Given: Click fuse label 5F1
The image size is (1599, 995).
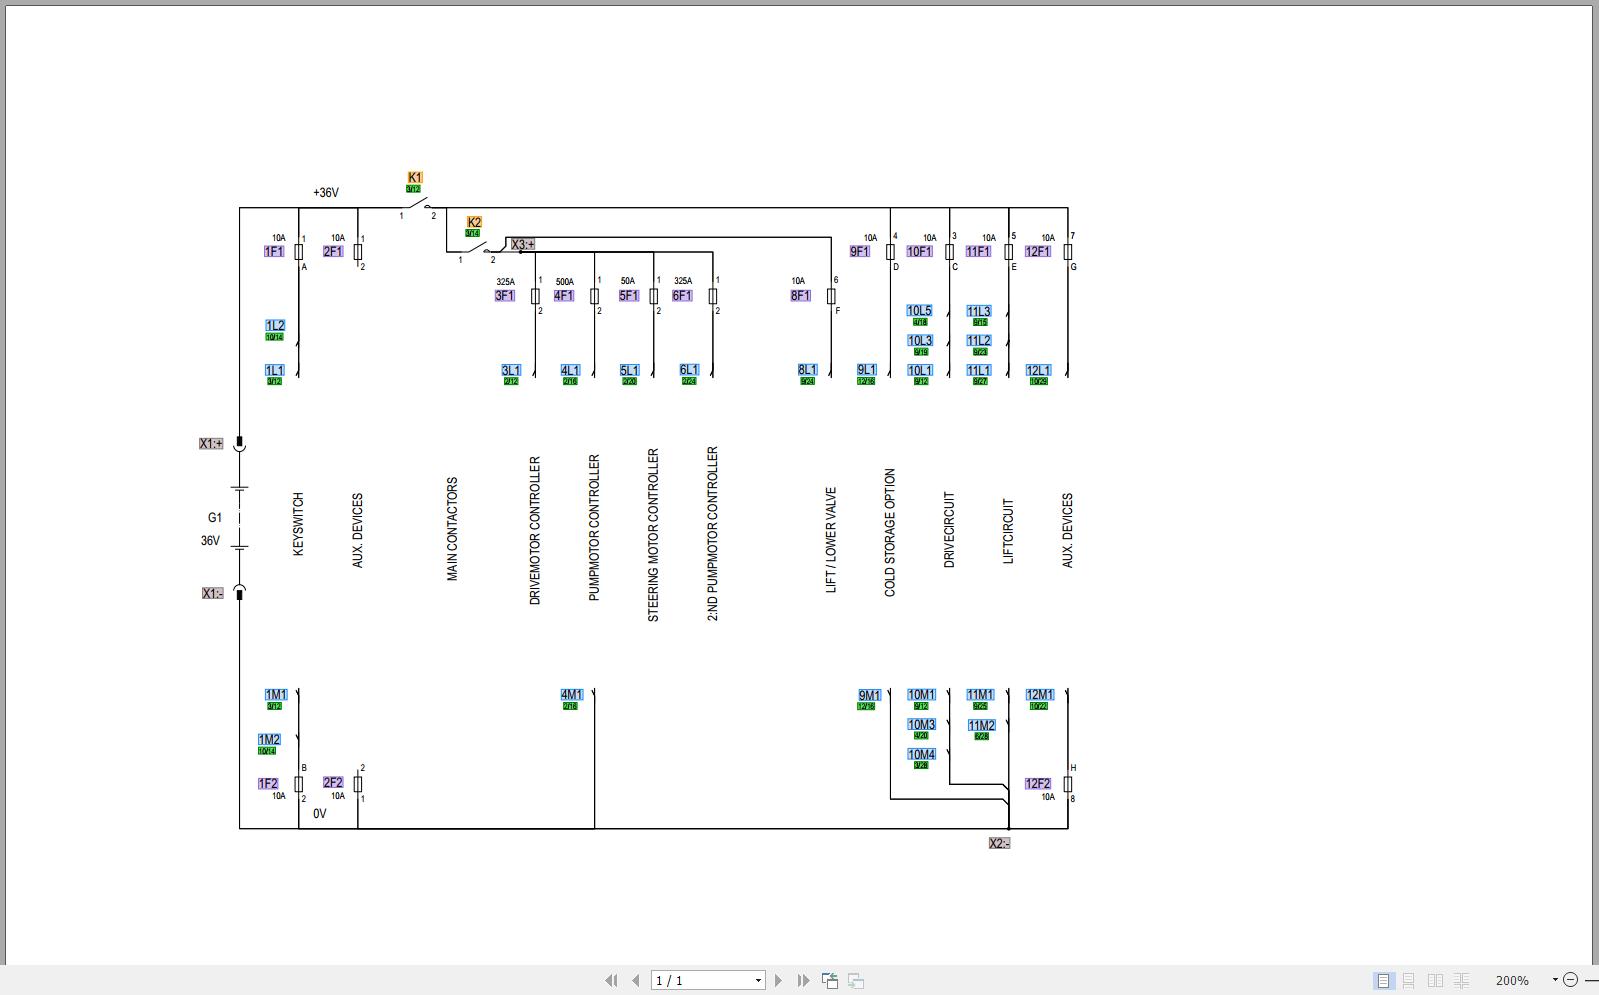Looking at the screenshot, I should tap(629, 296).
